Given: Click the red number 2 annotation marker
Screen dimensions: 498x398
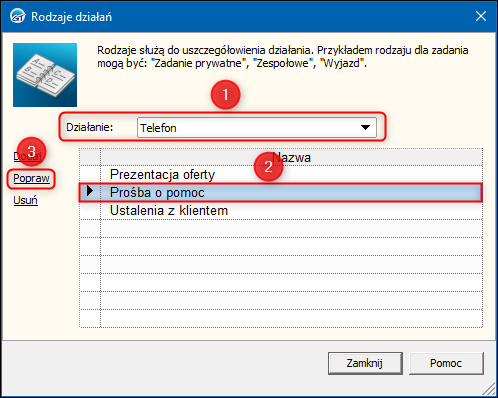Looking at the screenshot, I should coord(268,166).
